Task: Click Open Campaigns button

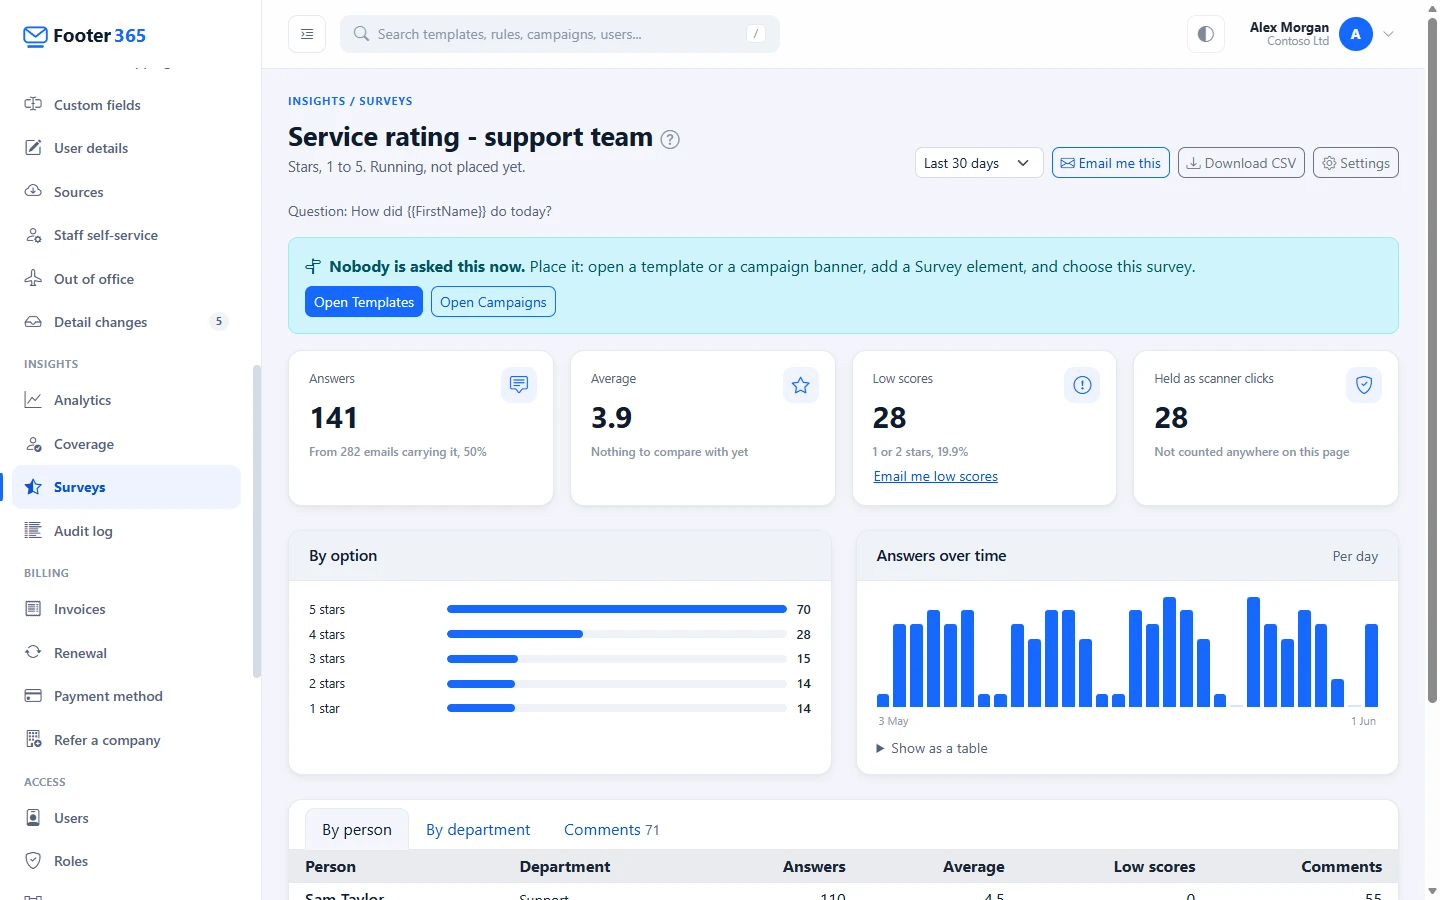Action: click(493, 302)
